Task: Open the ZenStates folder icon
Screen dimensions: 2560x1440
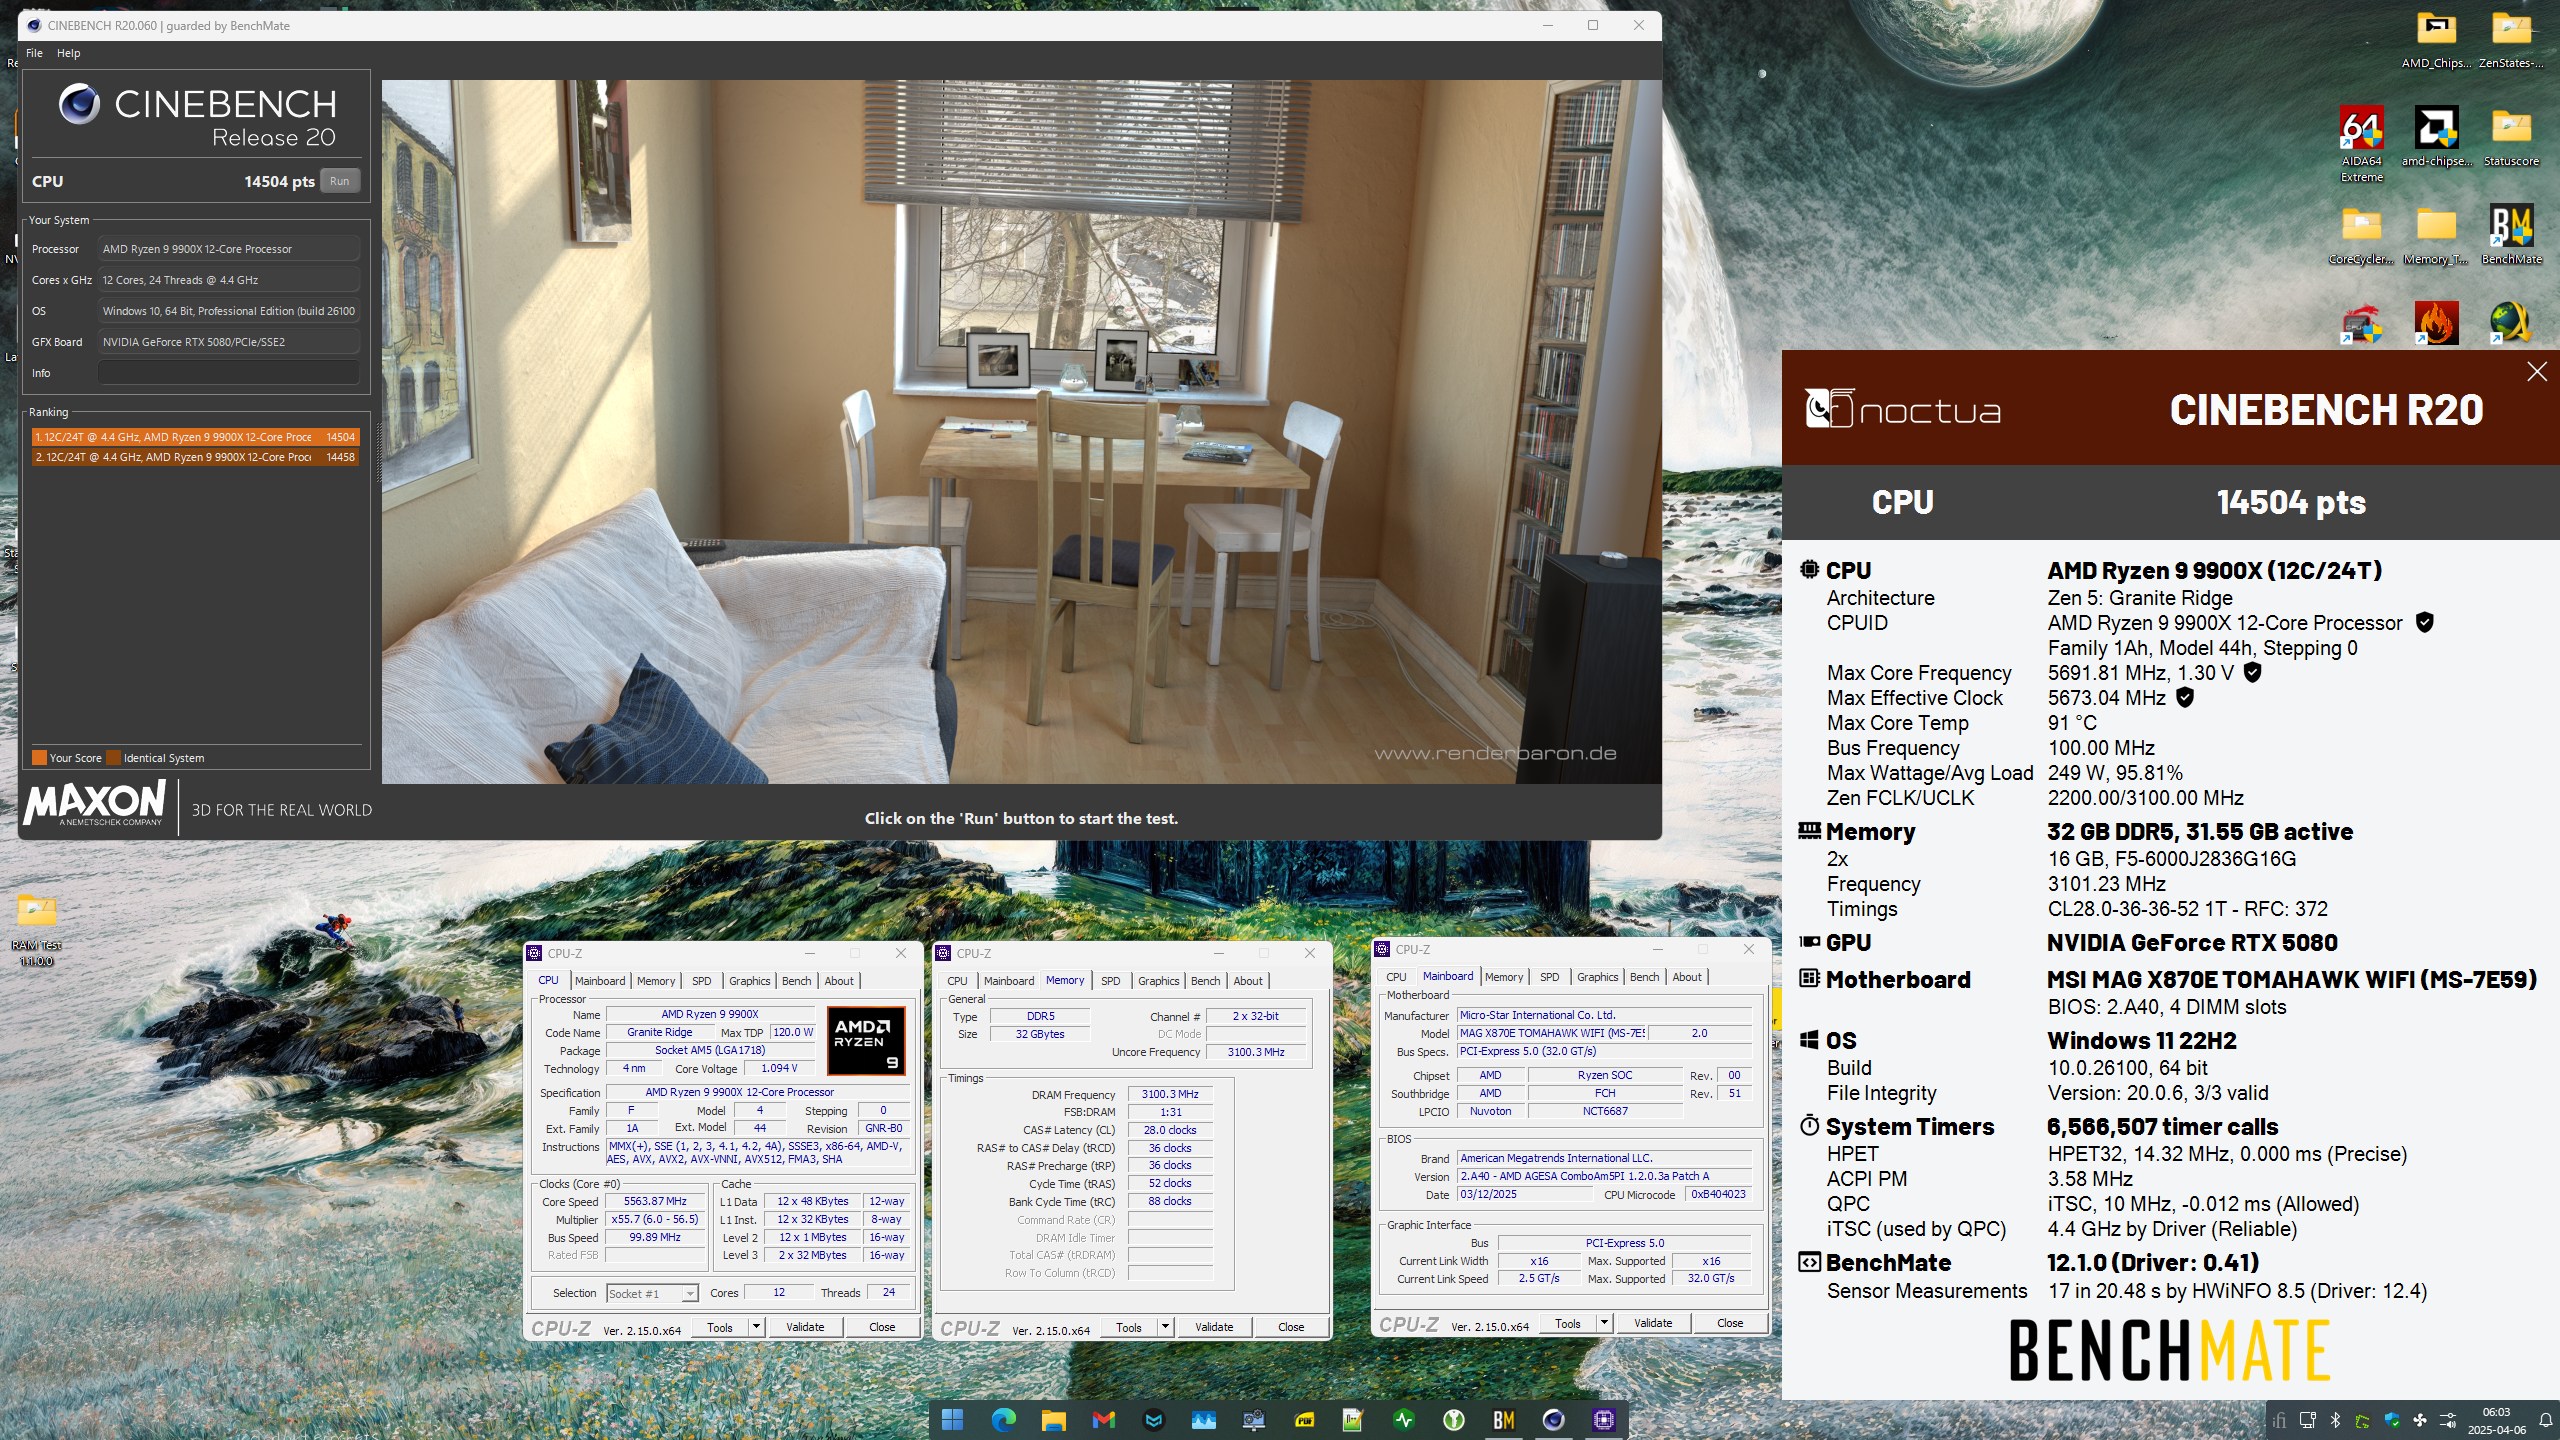Action: [x=2511, y=40]
